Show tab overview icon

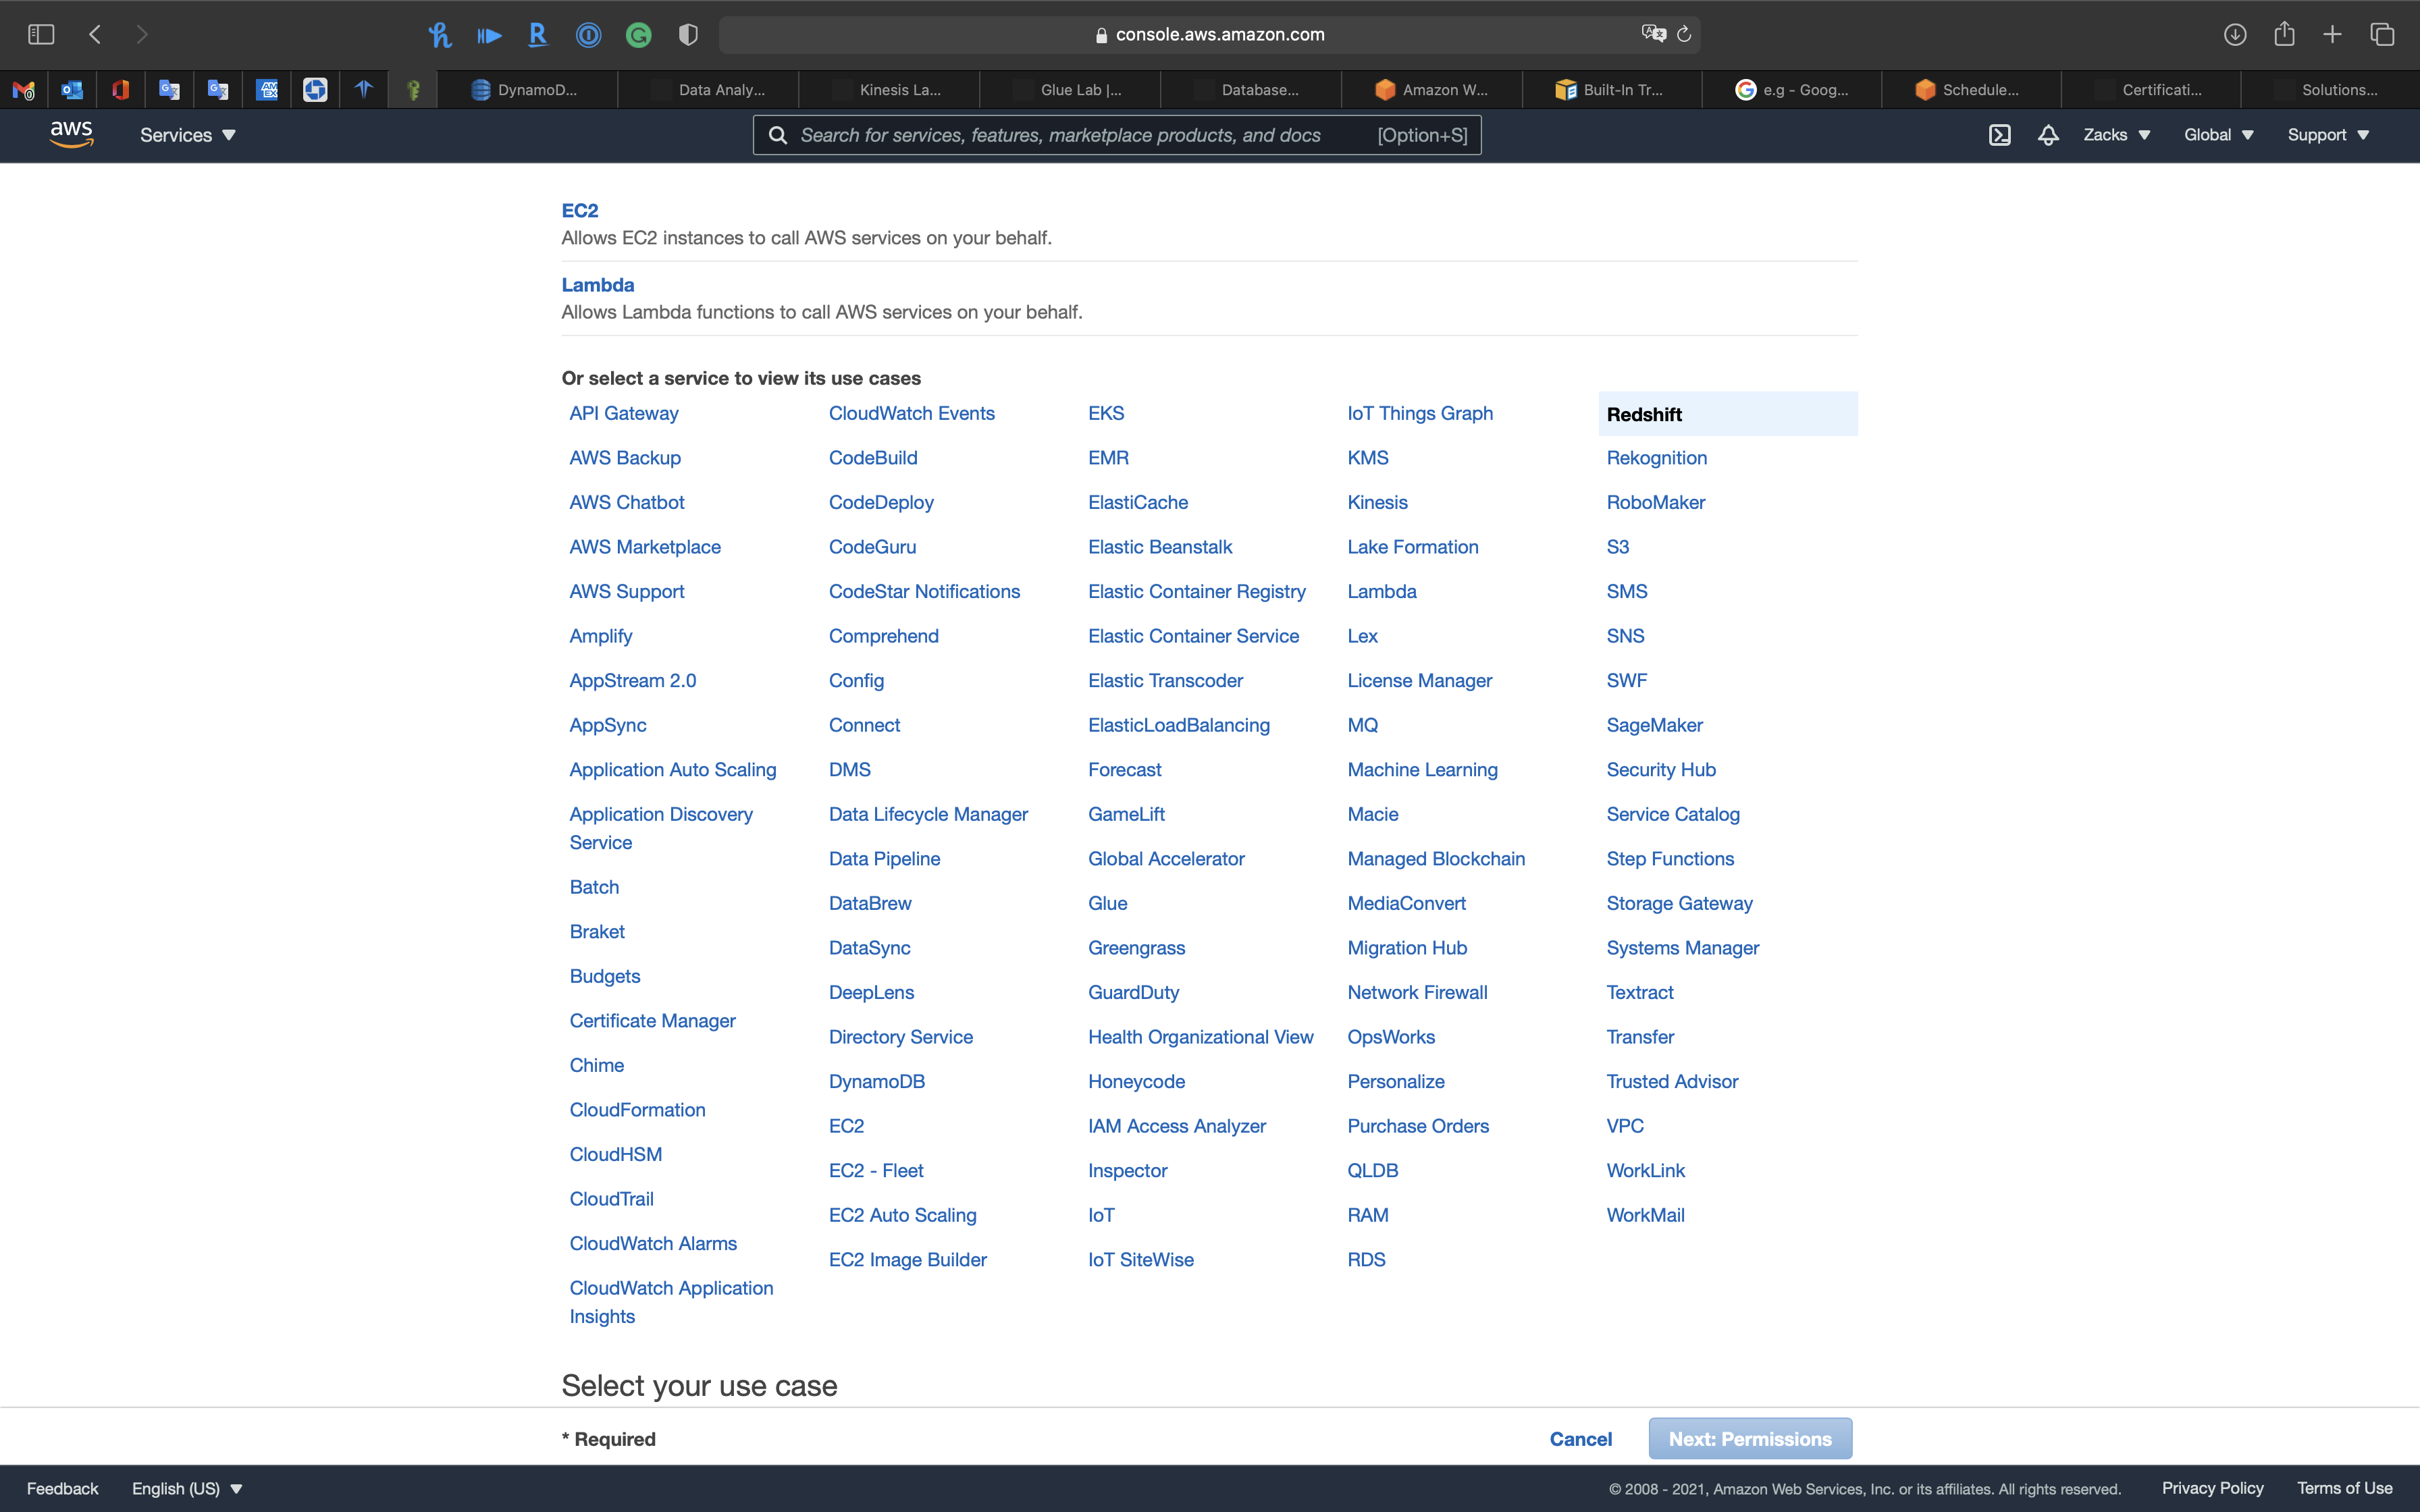point(2382,35)
